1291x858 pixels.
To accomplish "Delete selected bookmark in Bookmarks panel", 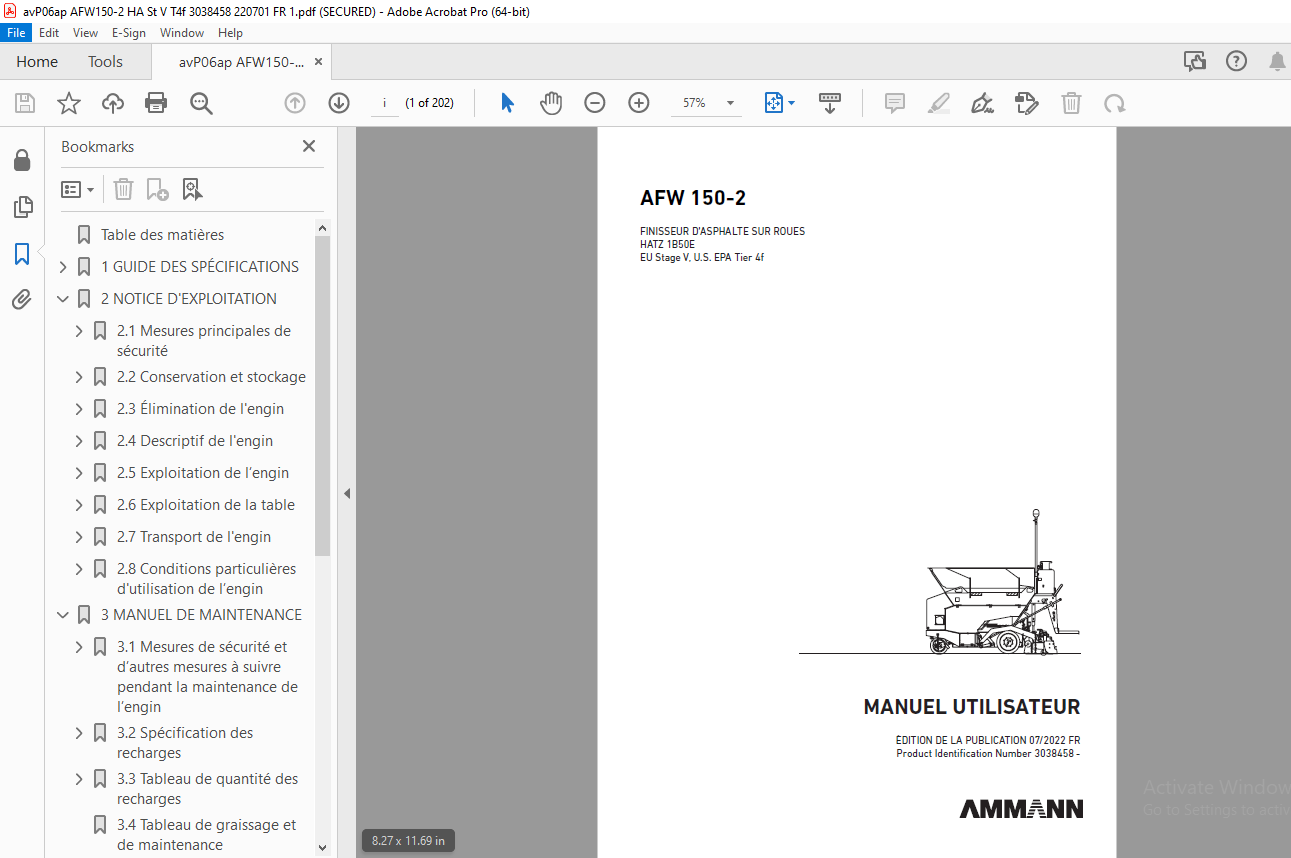I will pos(123,189).
